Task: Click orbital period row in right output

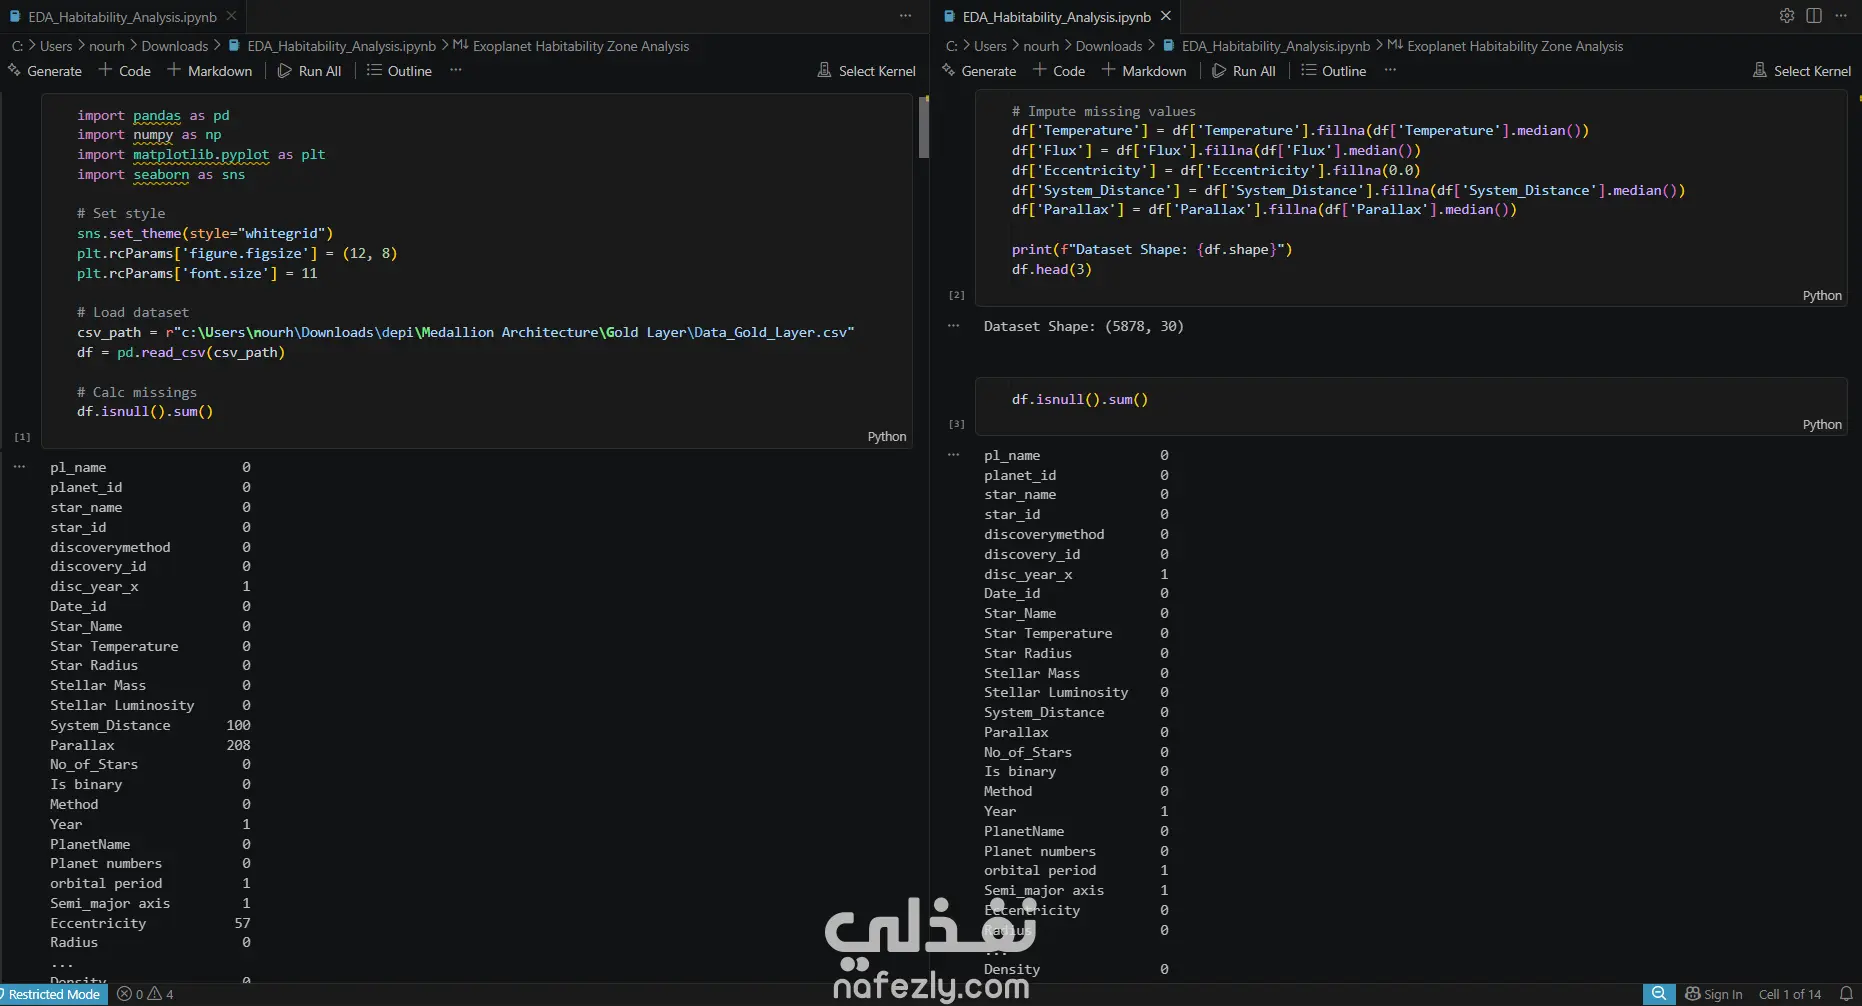Action: coord(1076,871)
